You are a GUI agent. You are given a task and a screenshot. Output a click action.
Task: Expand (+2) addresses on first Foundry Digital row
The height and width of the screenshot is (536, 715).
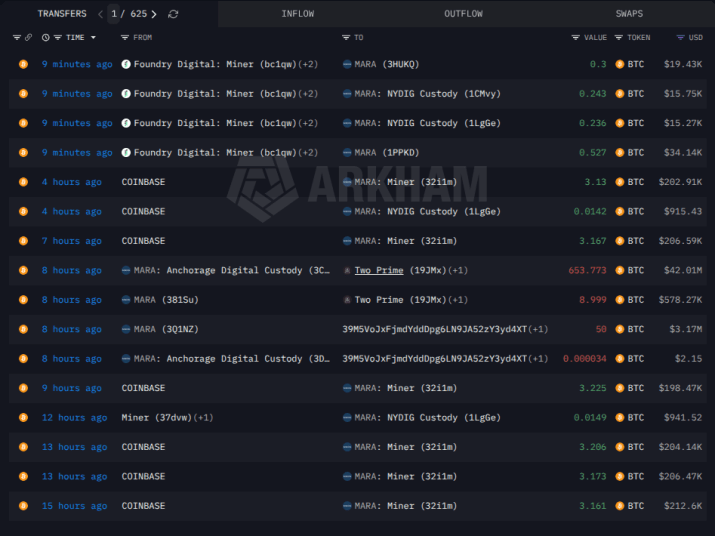[x=307, y=64]
